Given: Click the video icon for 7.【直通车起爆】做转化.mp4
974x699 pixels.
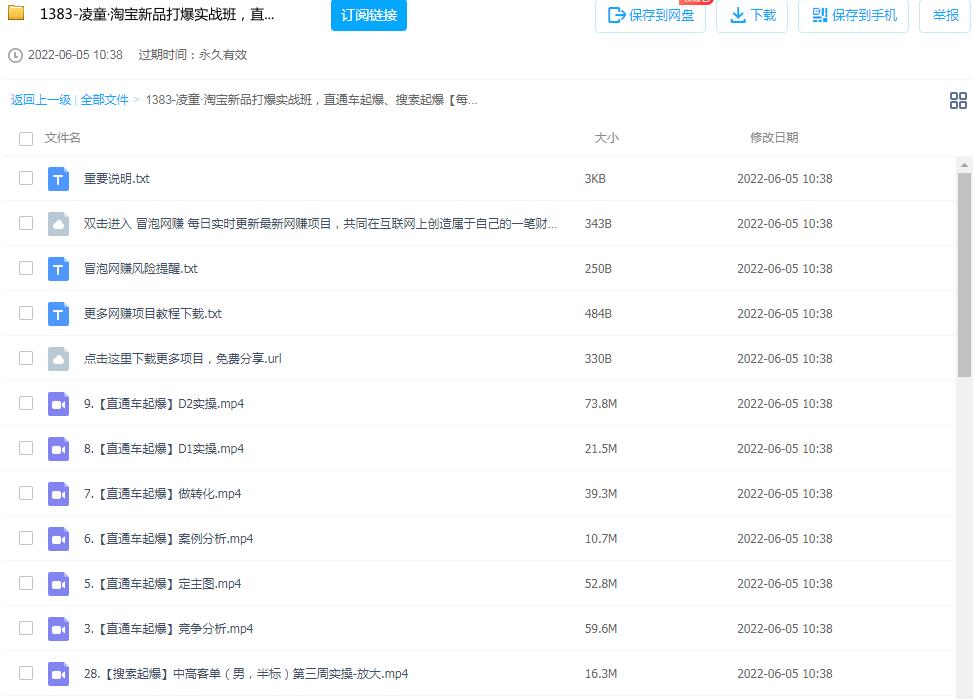Looking at the screenshot, I should [58, 494].
